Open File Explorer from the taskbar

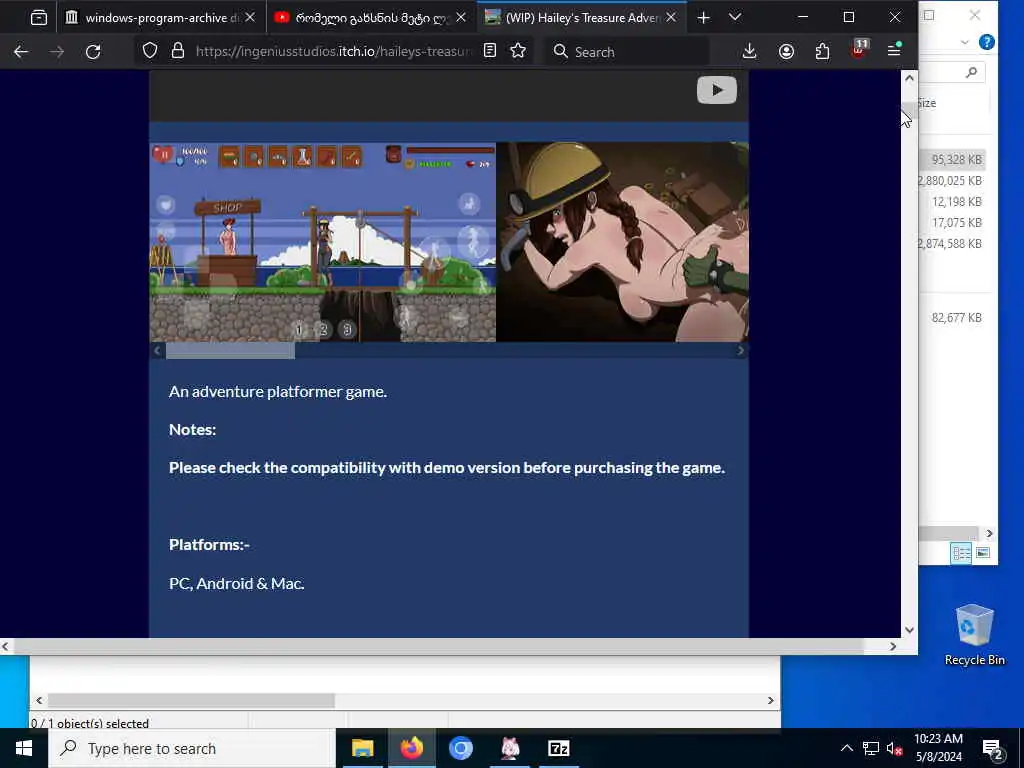362,748
